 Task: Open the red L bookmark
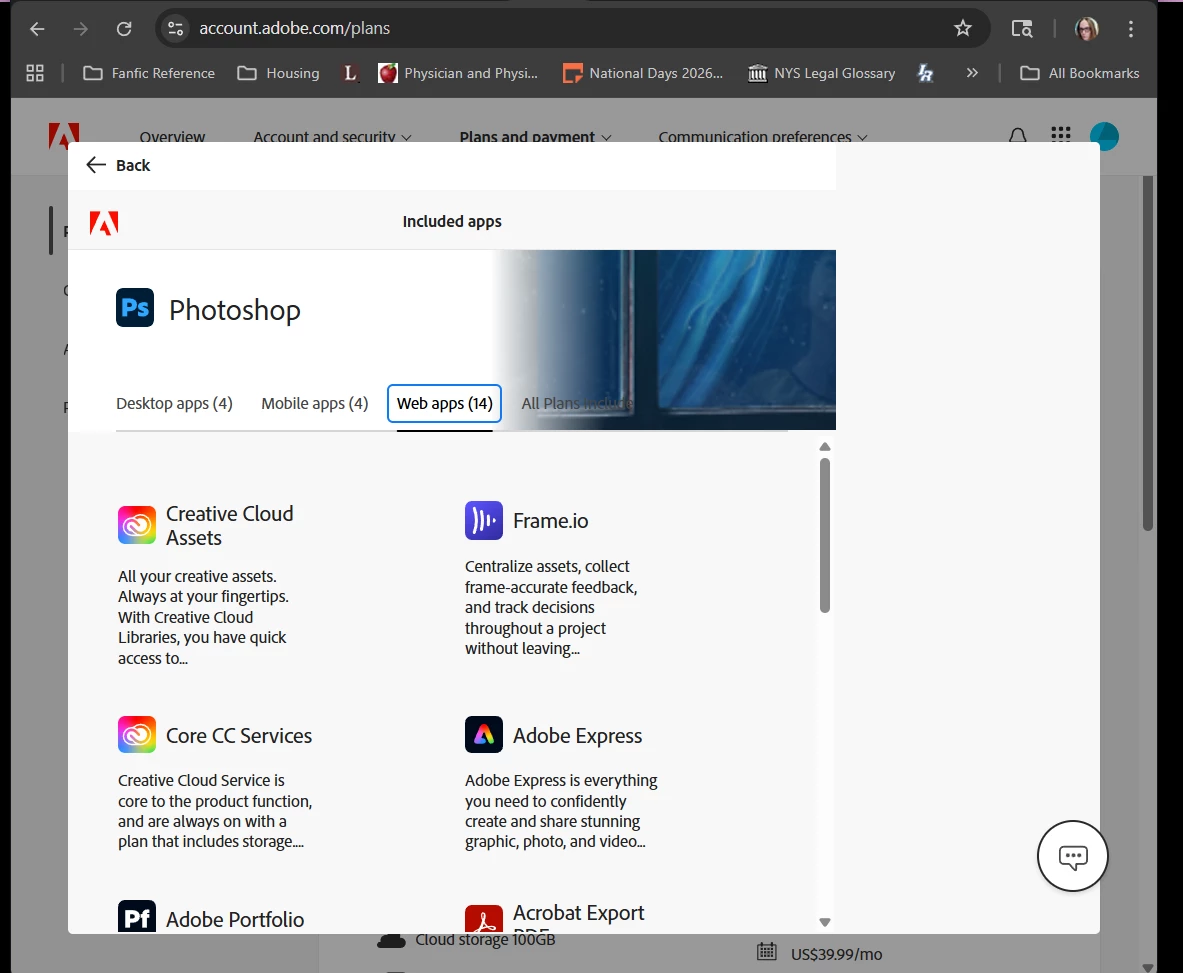coord(350,73)
